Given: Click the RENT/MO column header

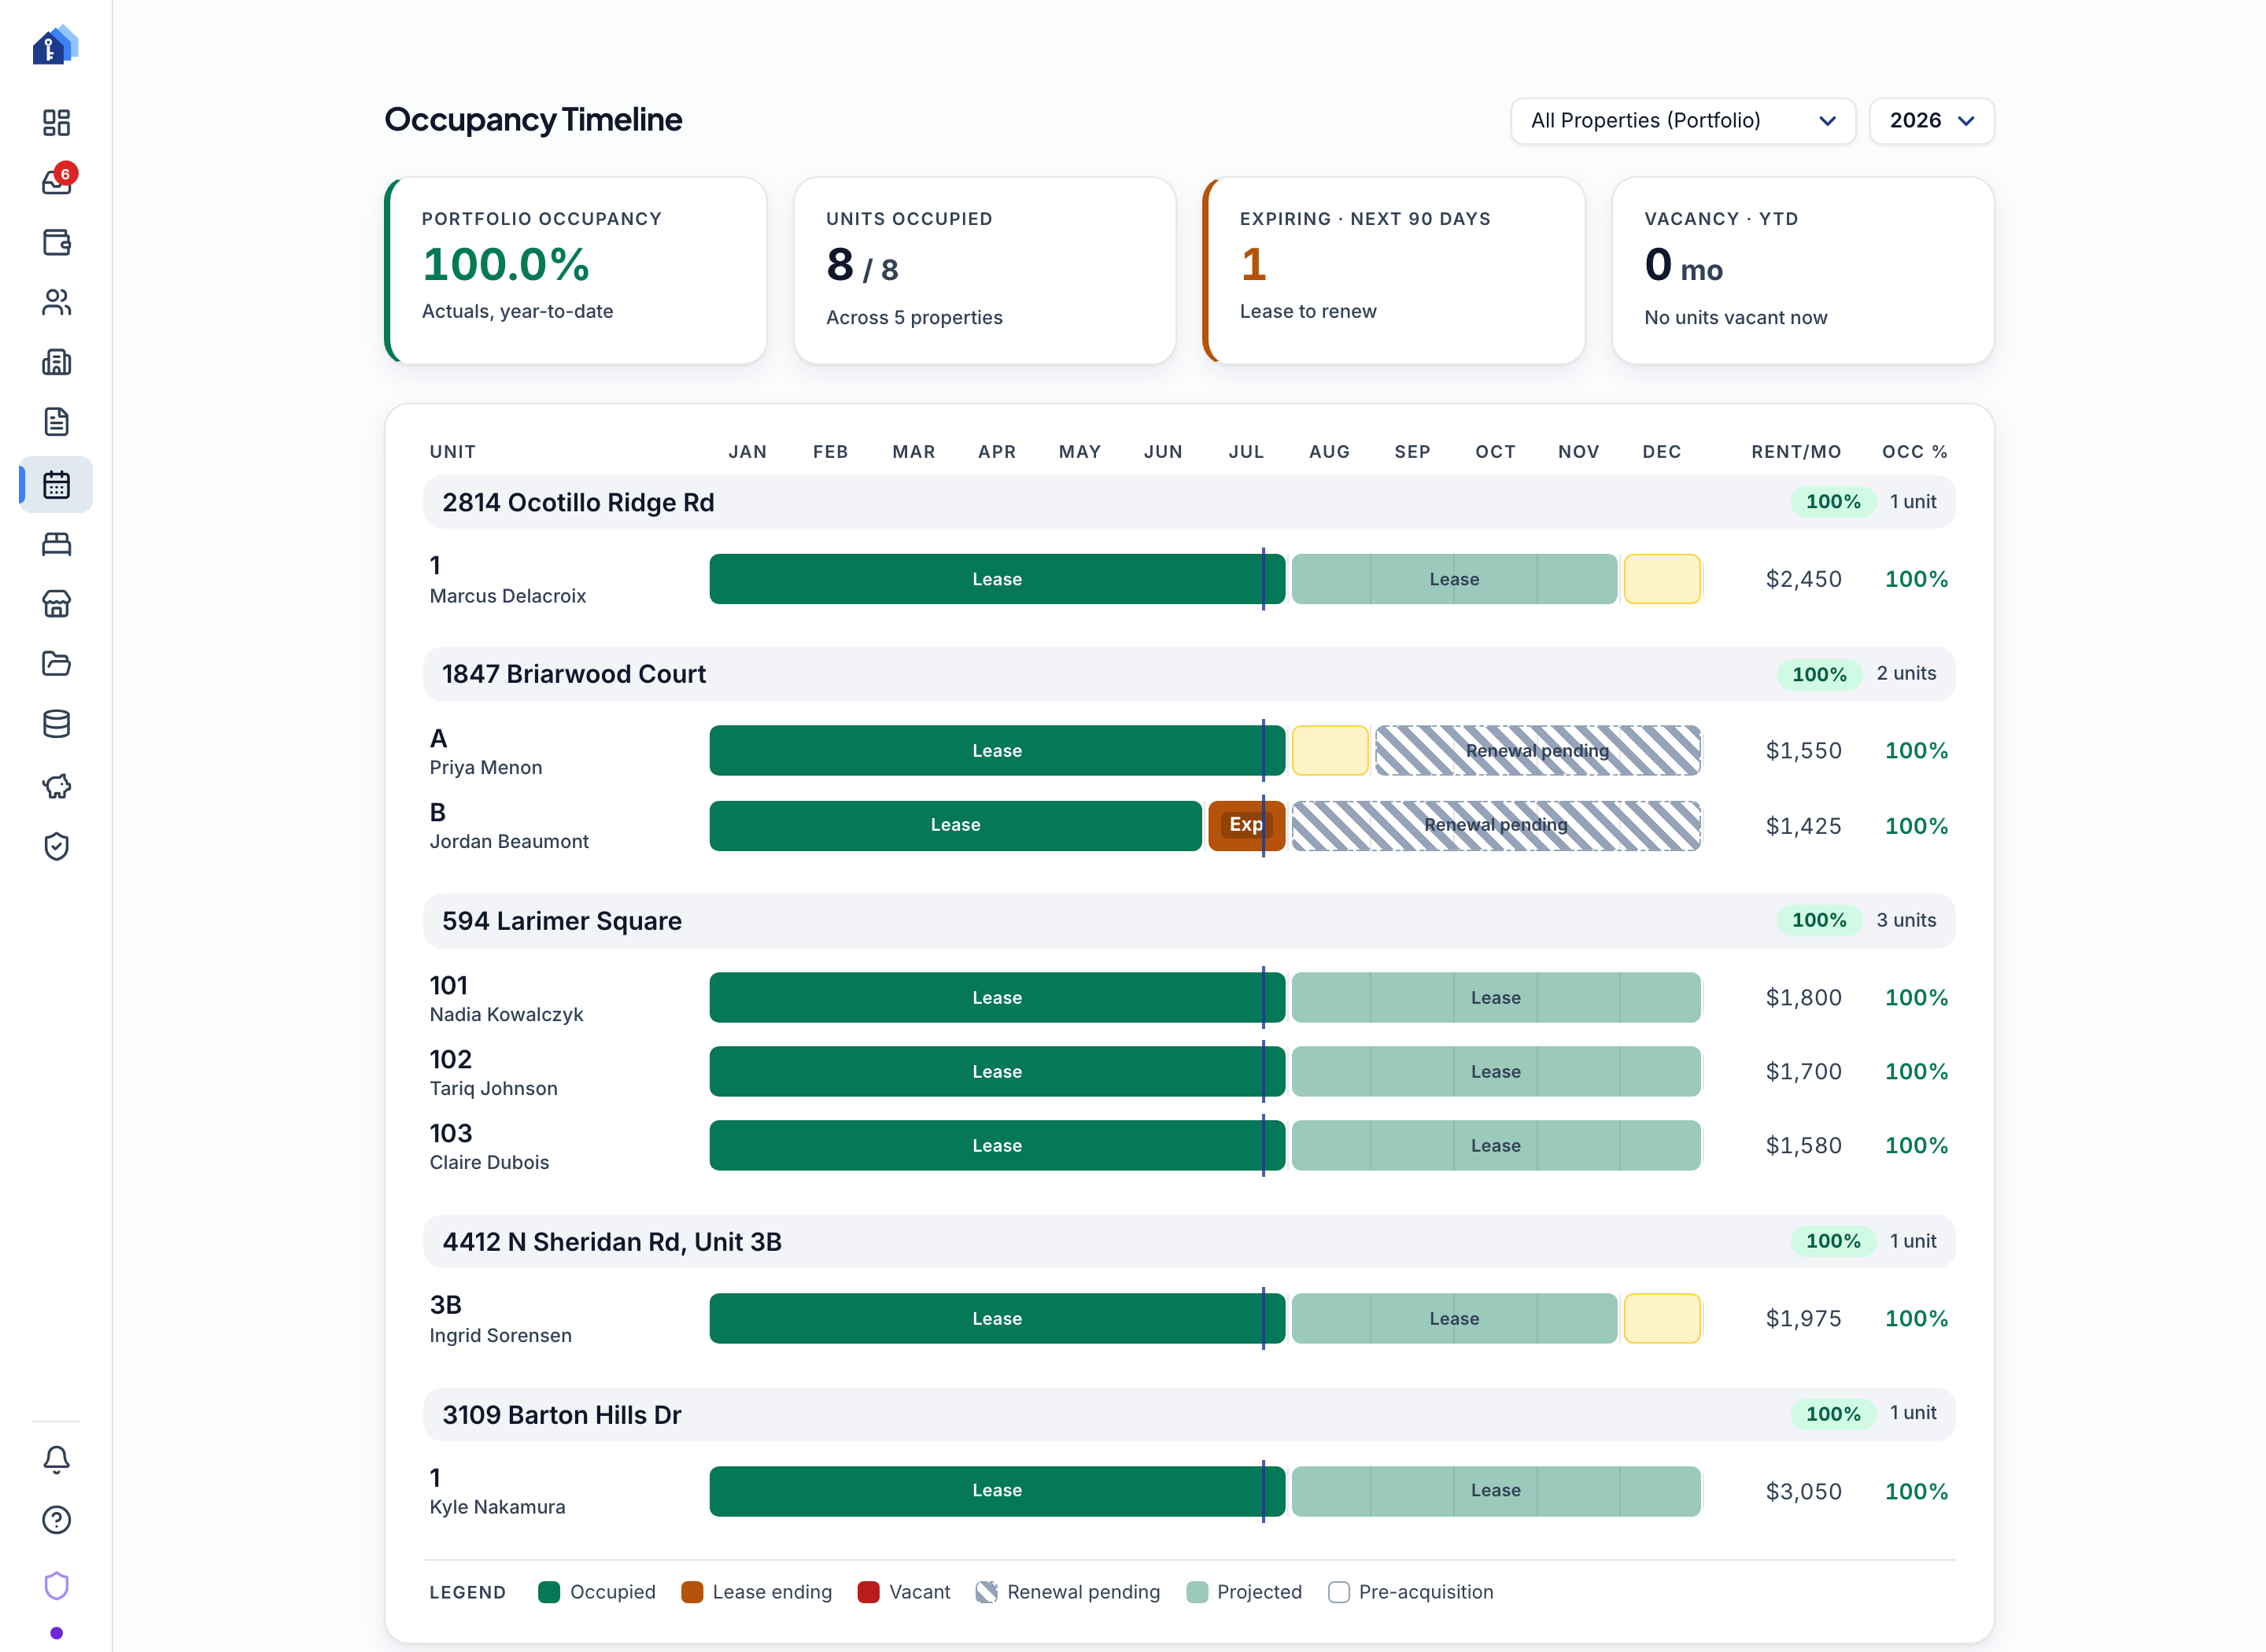Looking at the screenshot, I should click(x=1796, y=452).
